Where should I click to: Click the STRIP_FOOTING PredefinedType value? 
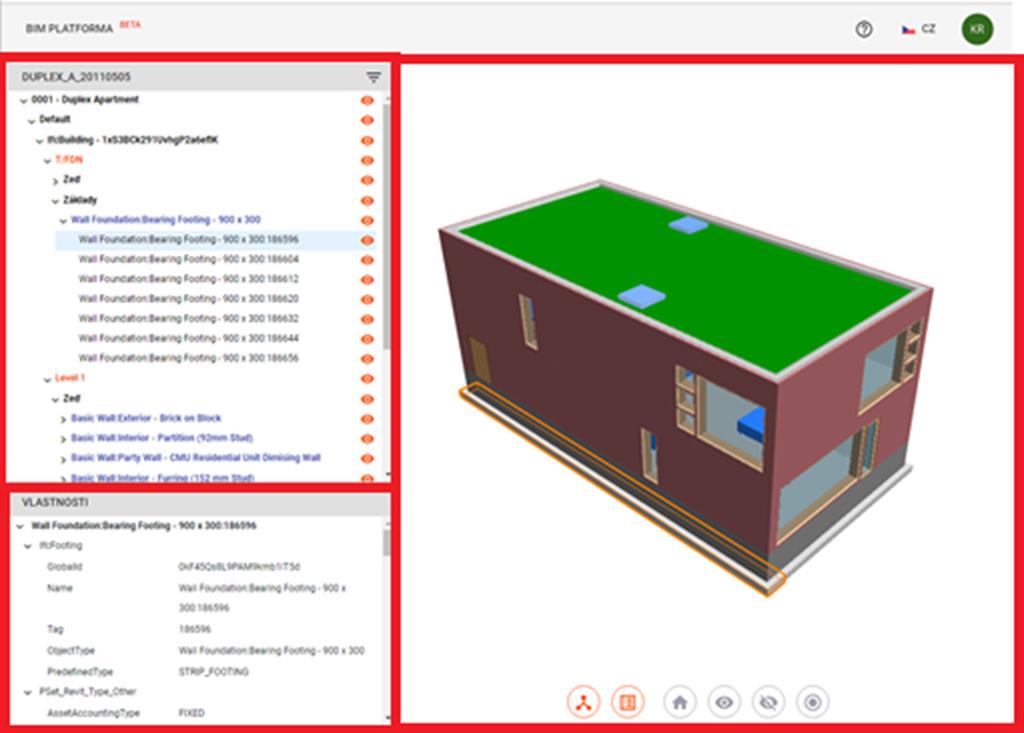(x=214, y=672)
